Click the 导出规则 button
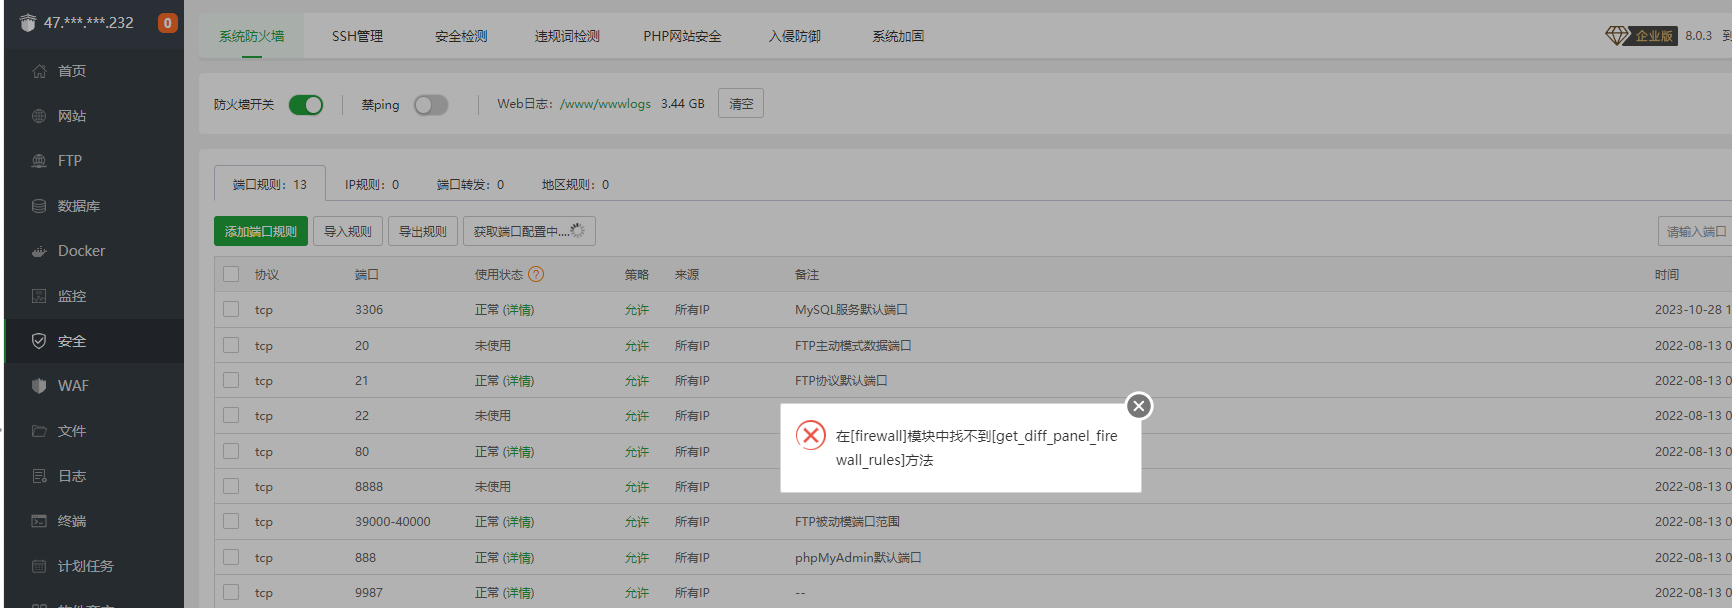This screenshot has height=608, width=1732. pyautogui.click(x=423, y=231)
